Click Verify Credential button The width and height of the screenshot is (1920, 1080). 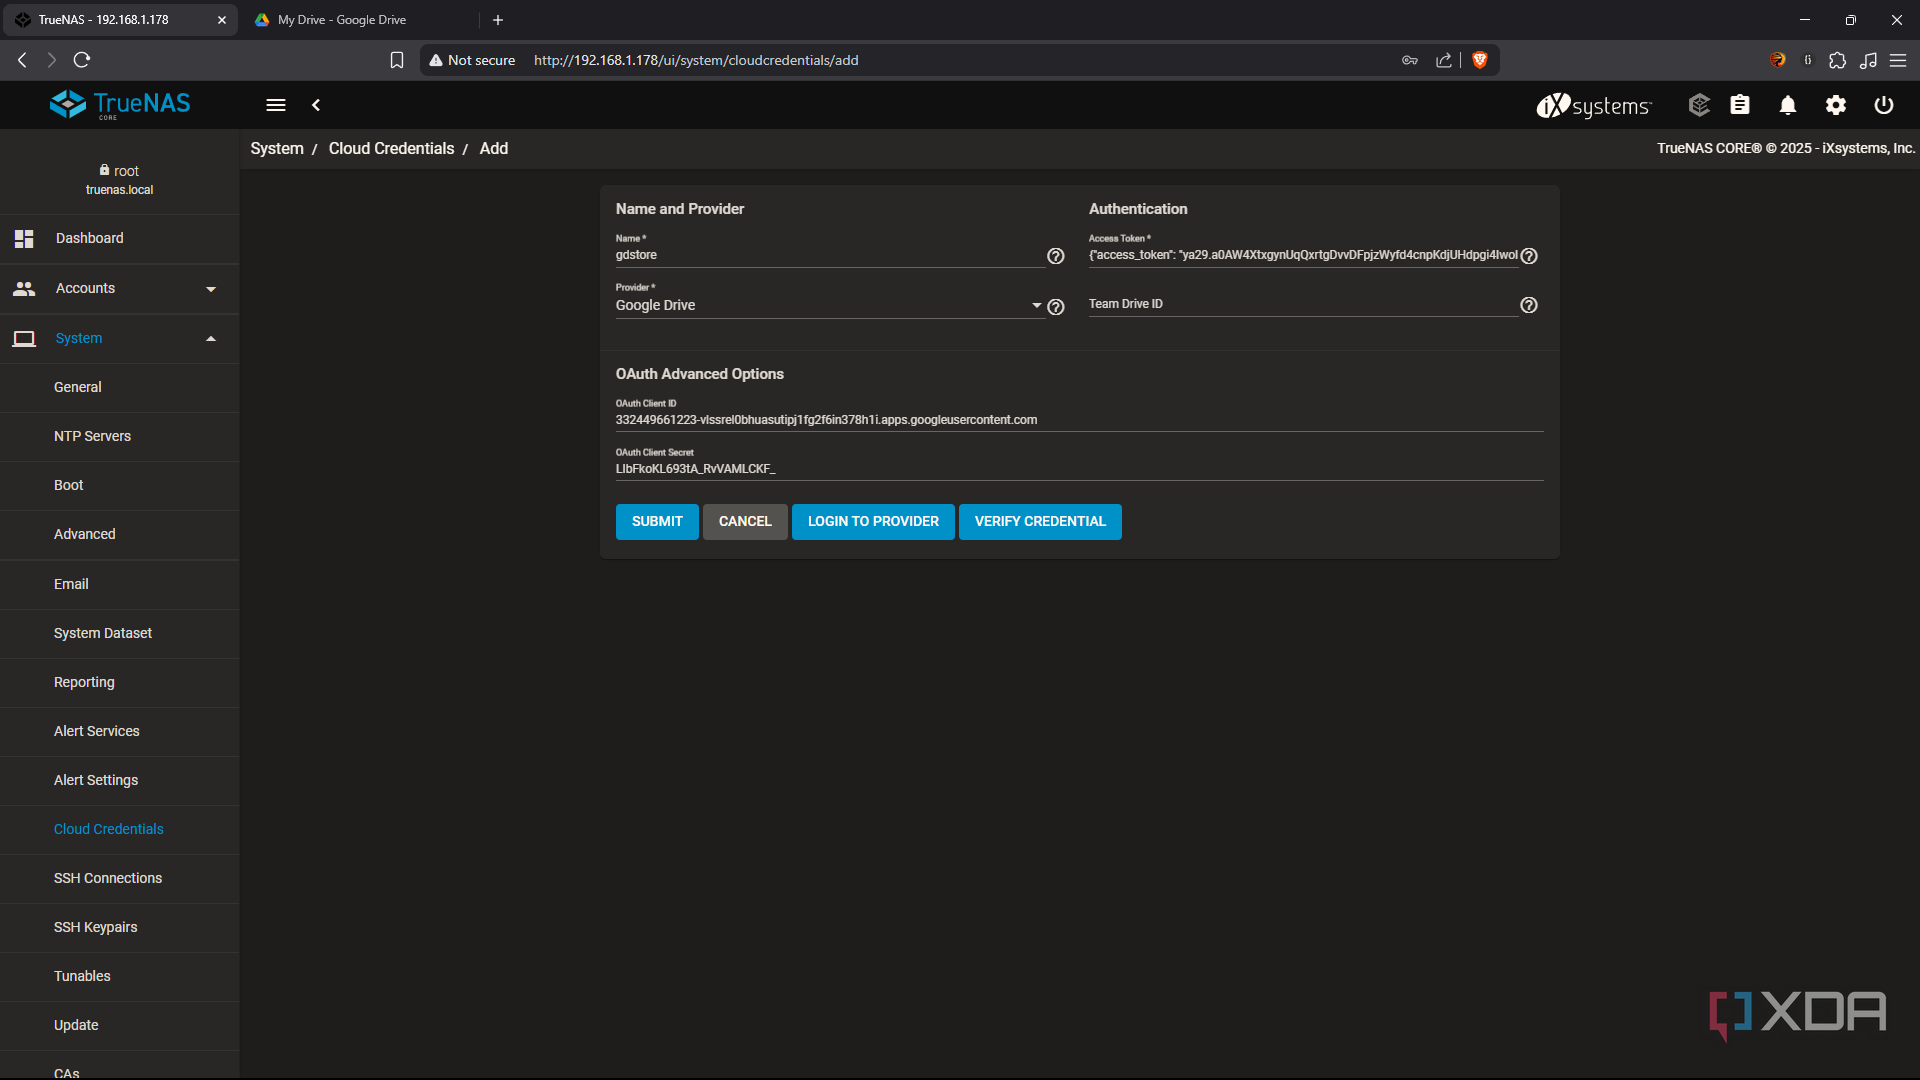[x=1040, y=522]
